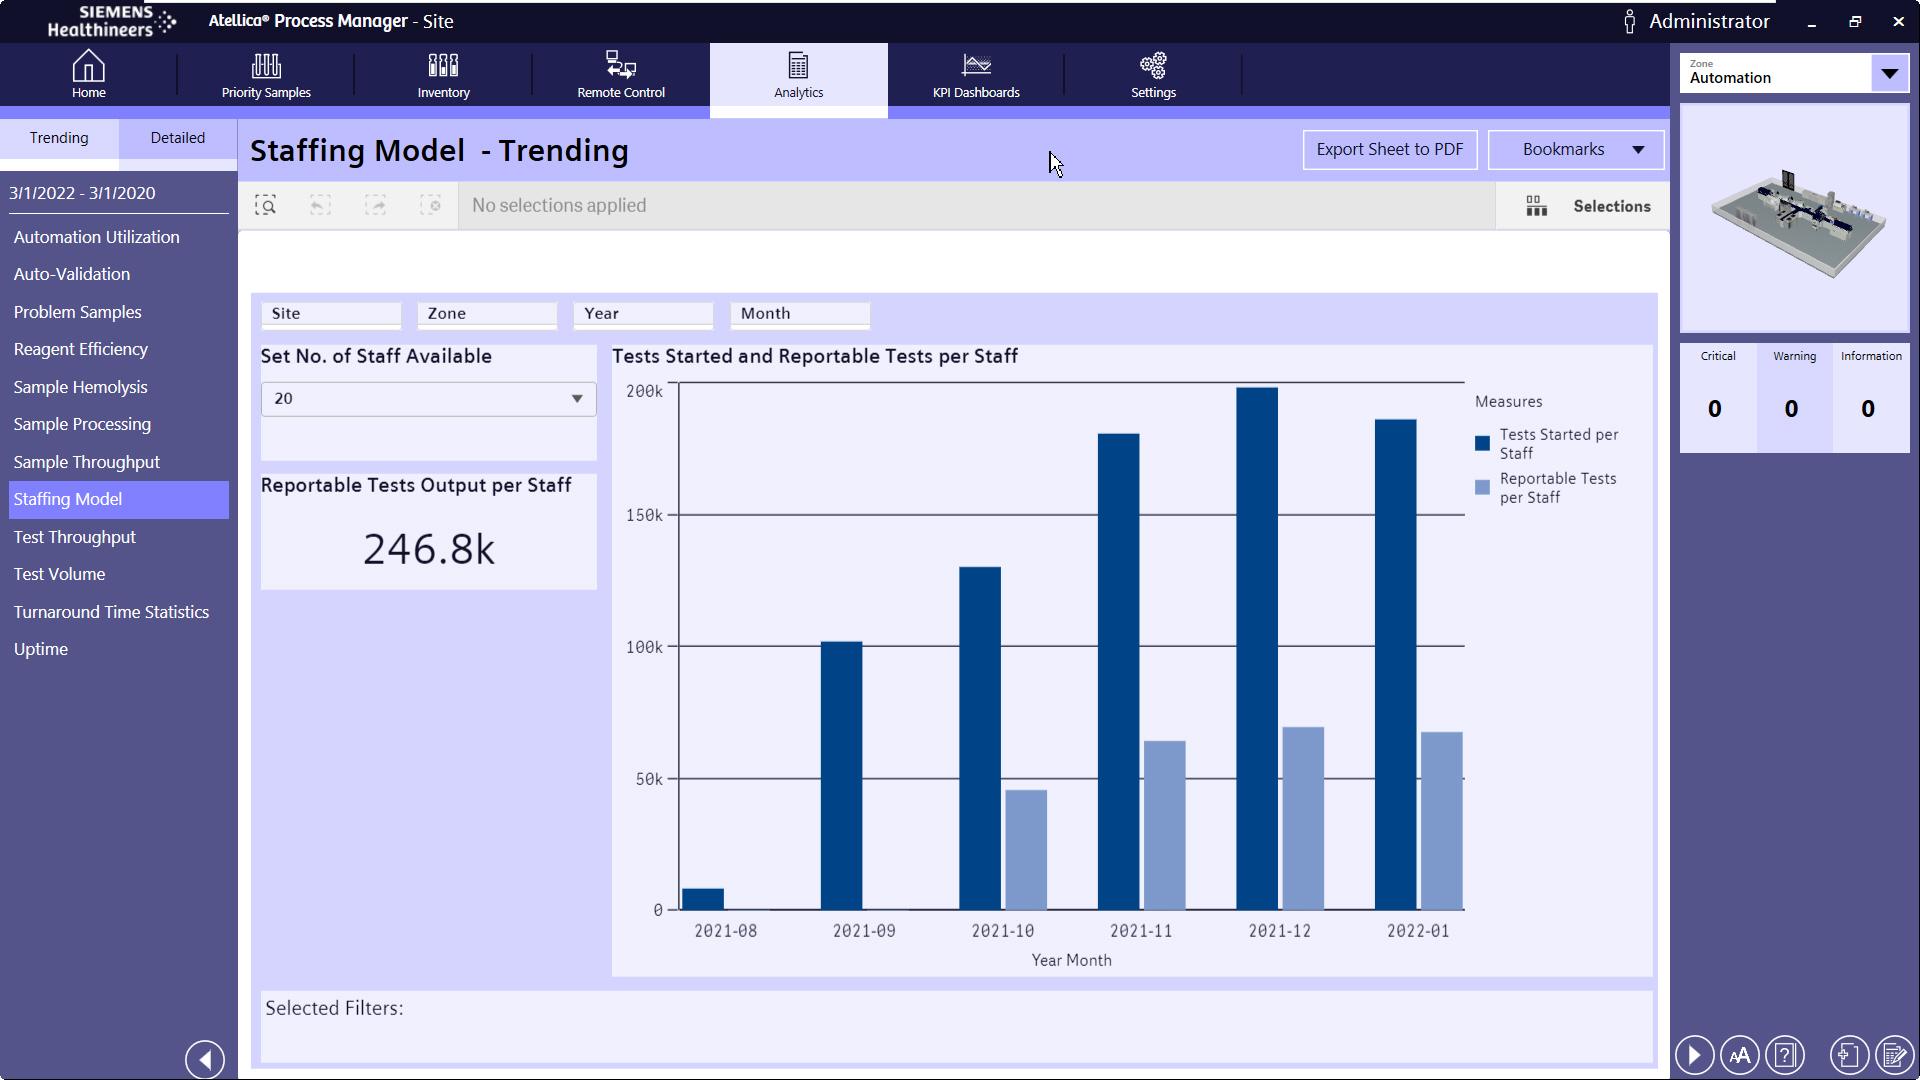The image size is (1920, 1080).
Task: Select Test Throughput in sidebar
Action: click(75, 537)
